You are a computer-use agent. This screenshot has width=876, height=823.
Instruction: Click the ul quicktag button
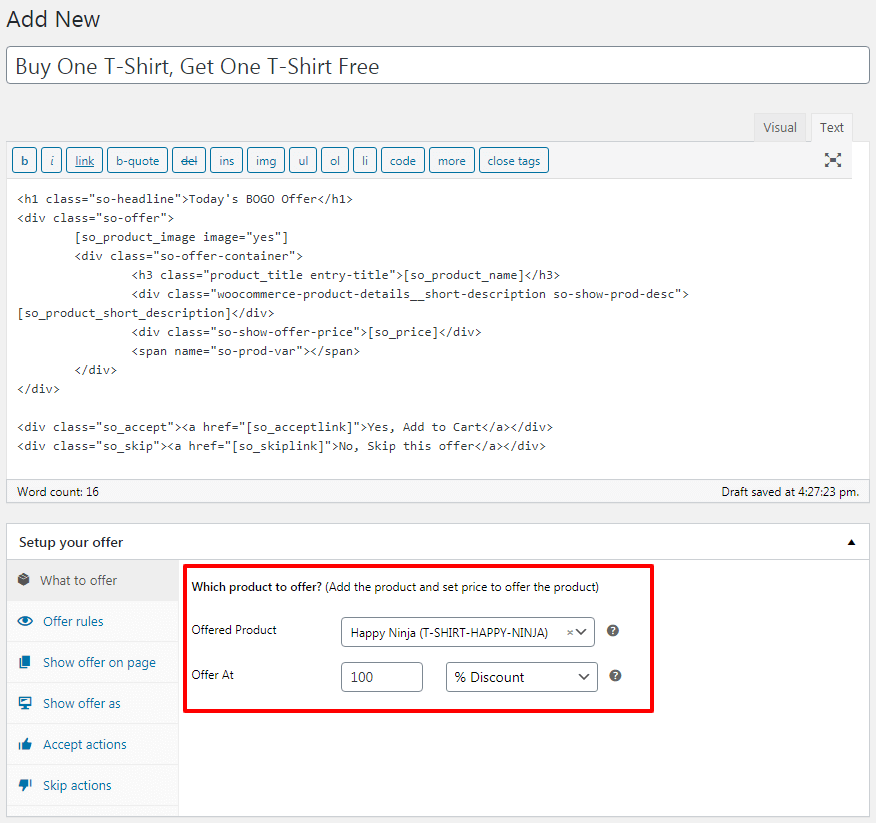303,160
